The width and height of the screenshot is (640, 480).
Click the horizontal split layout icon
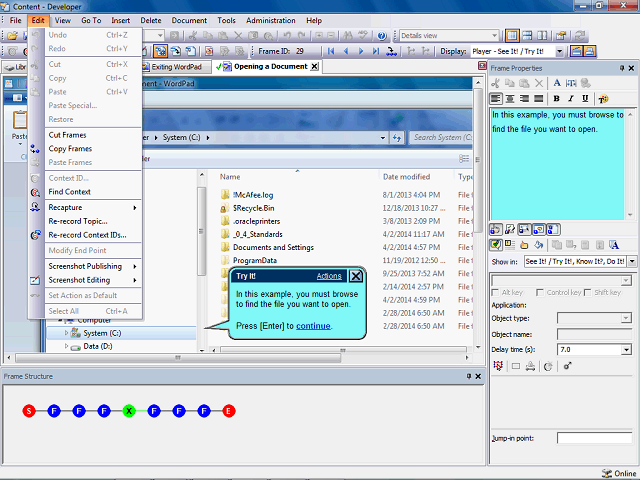[x=527, y=36]
